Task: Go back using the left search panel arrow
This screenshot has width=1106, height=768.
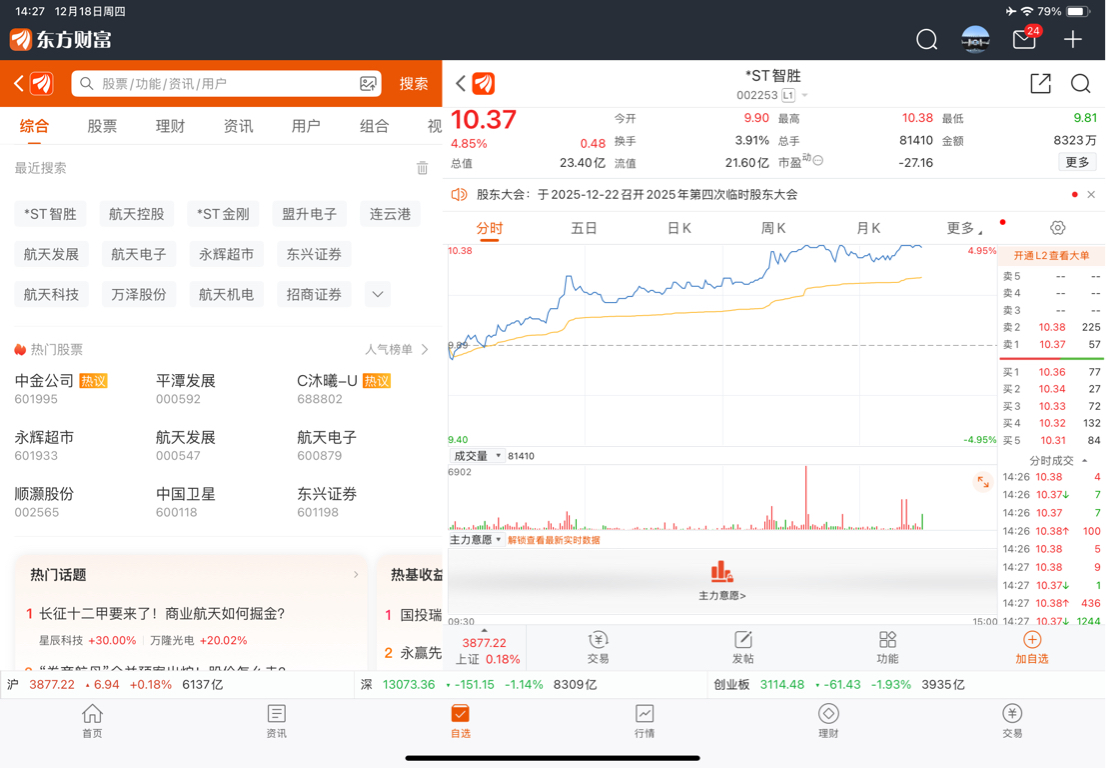Action: (x=18, y=83)
